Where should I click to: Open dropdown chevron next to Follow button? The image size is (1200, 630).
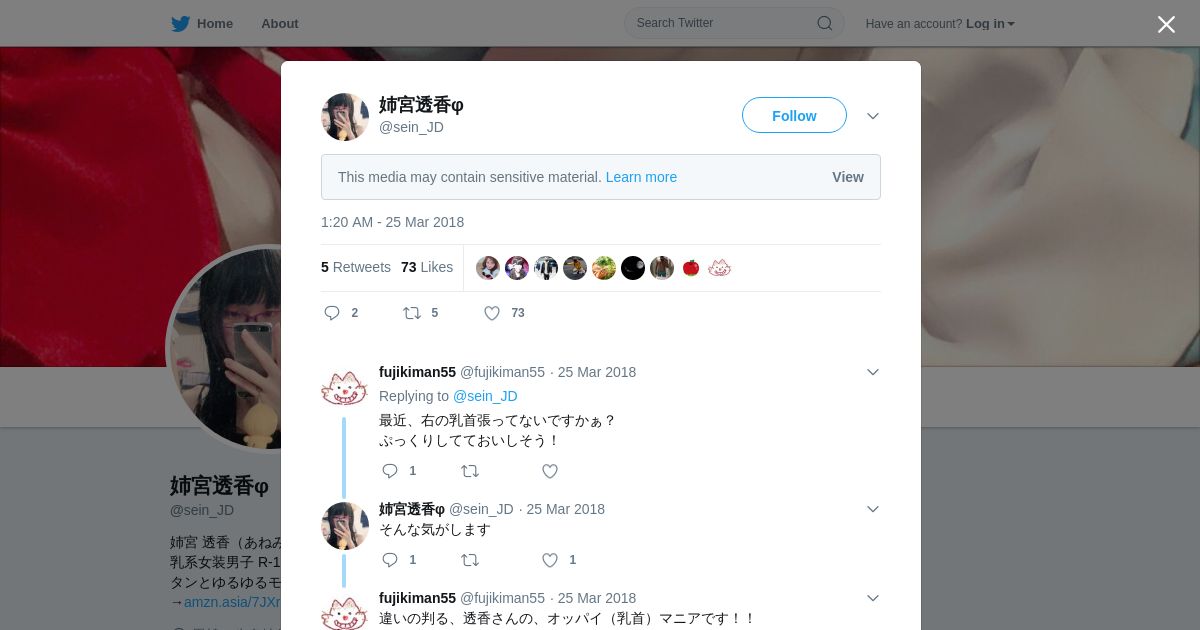coord(873,116)
